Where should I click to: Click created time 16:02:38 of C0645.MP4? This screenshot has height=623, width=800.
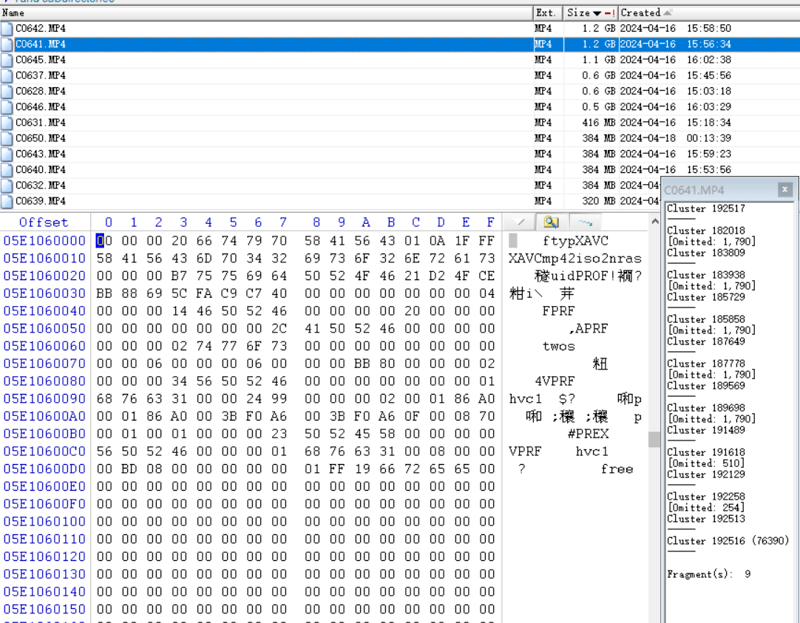(x=709, y=60)
